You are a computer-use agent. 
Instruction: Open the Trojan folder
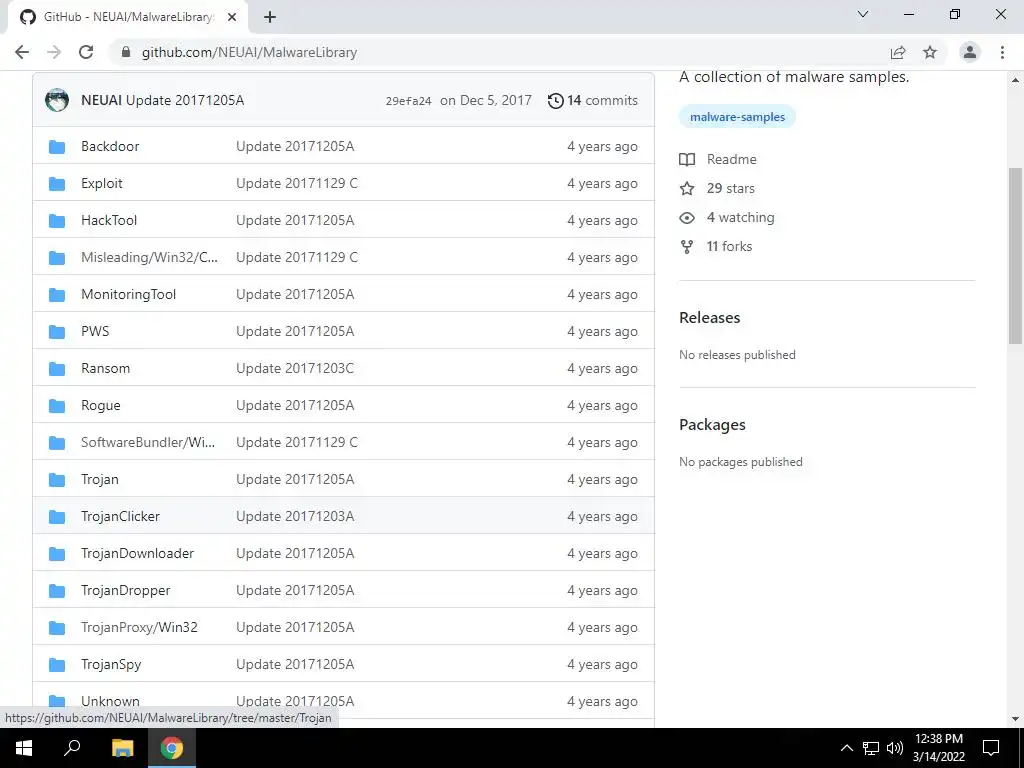coord(99,479)
